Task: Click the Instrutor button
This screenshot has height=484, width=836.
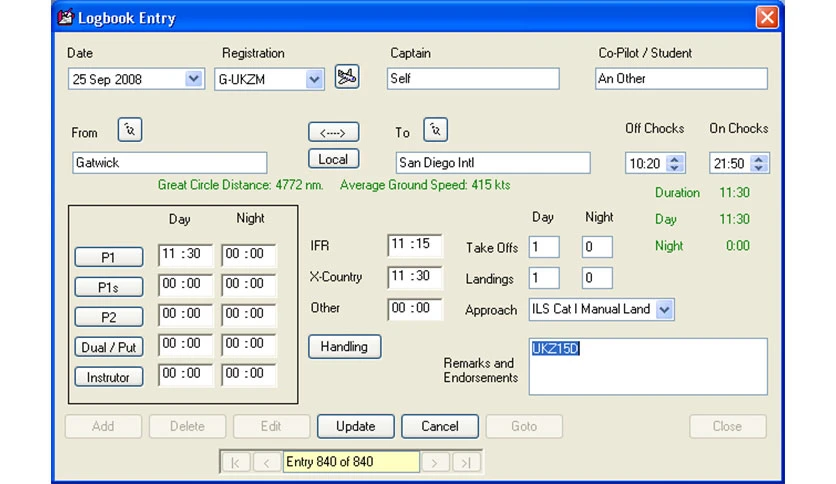Action: [x=109, y=377]
